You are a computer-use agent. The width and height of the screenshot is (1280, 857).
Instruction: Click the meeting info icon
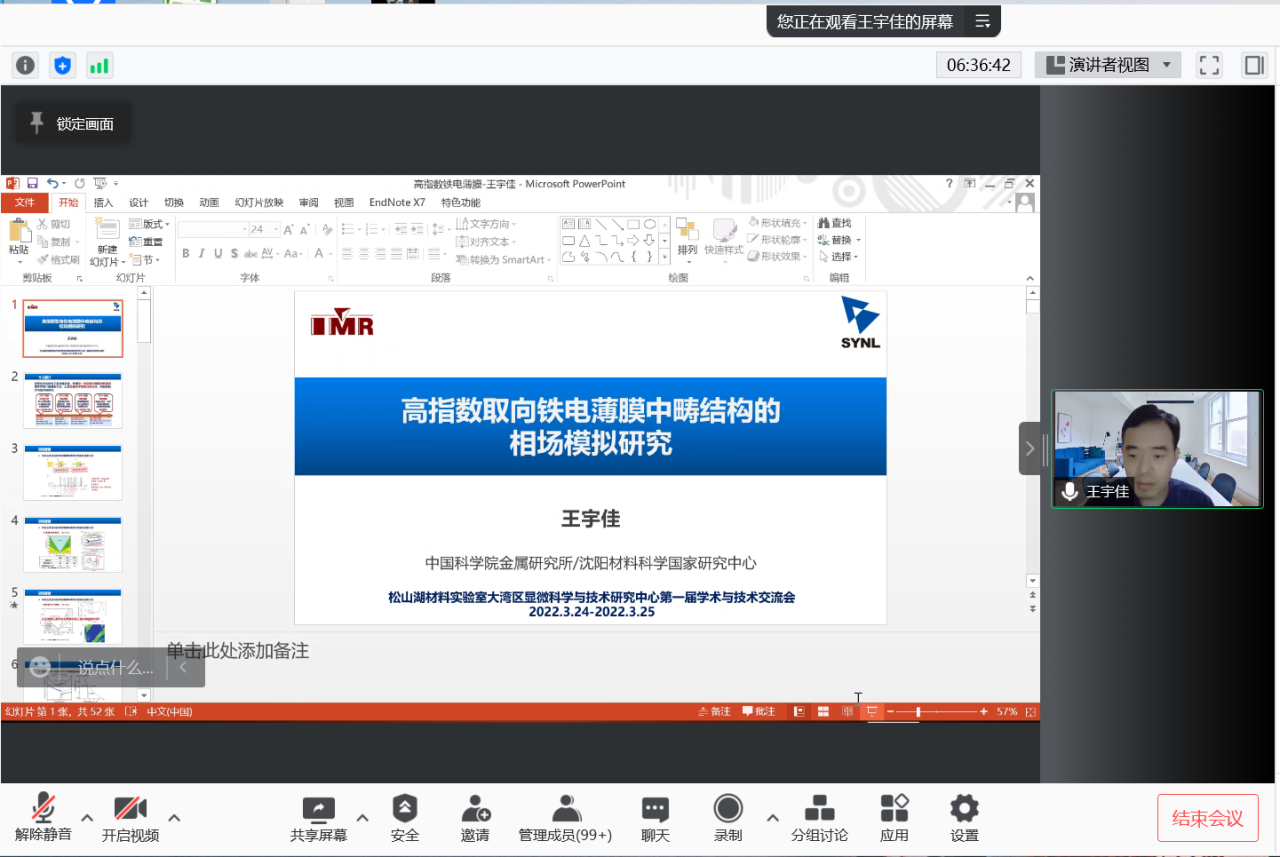tap(26, 66)
